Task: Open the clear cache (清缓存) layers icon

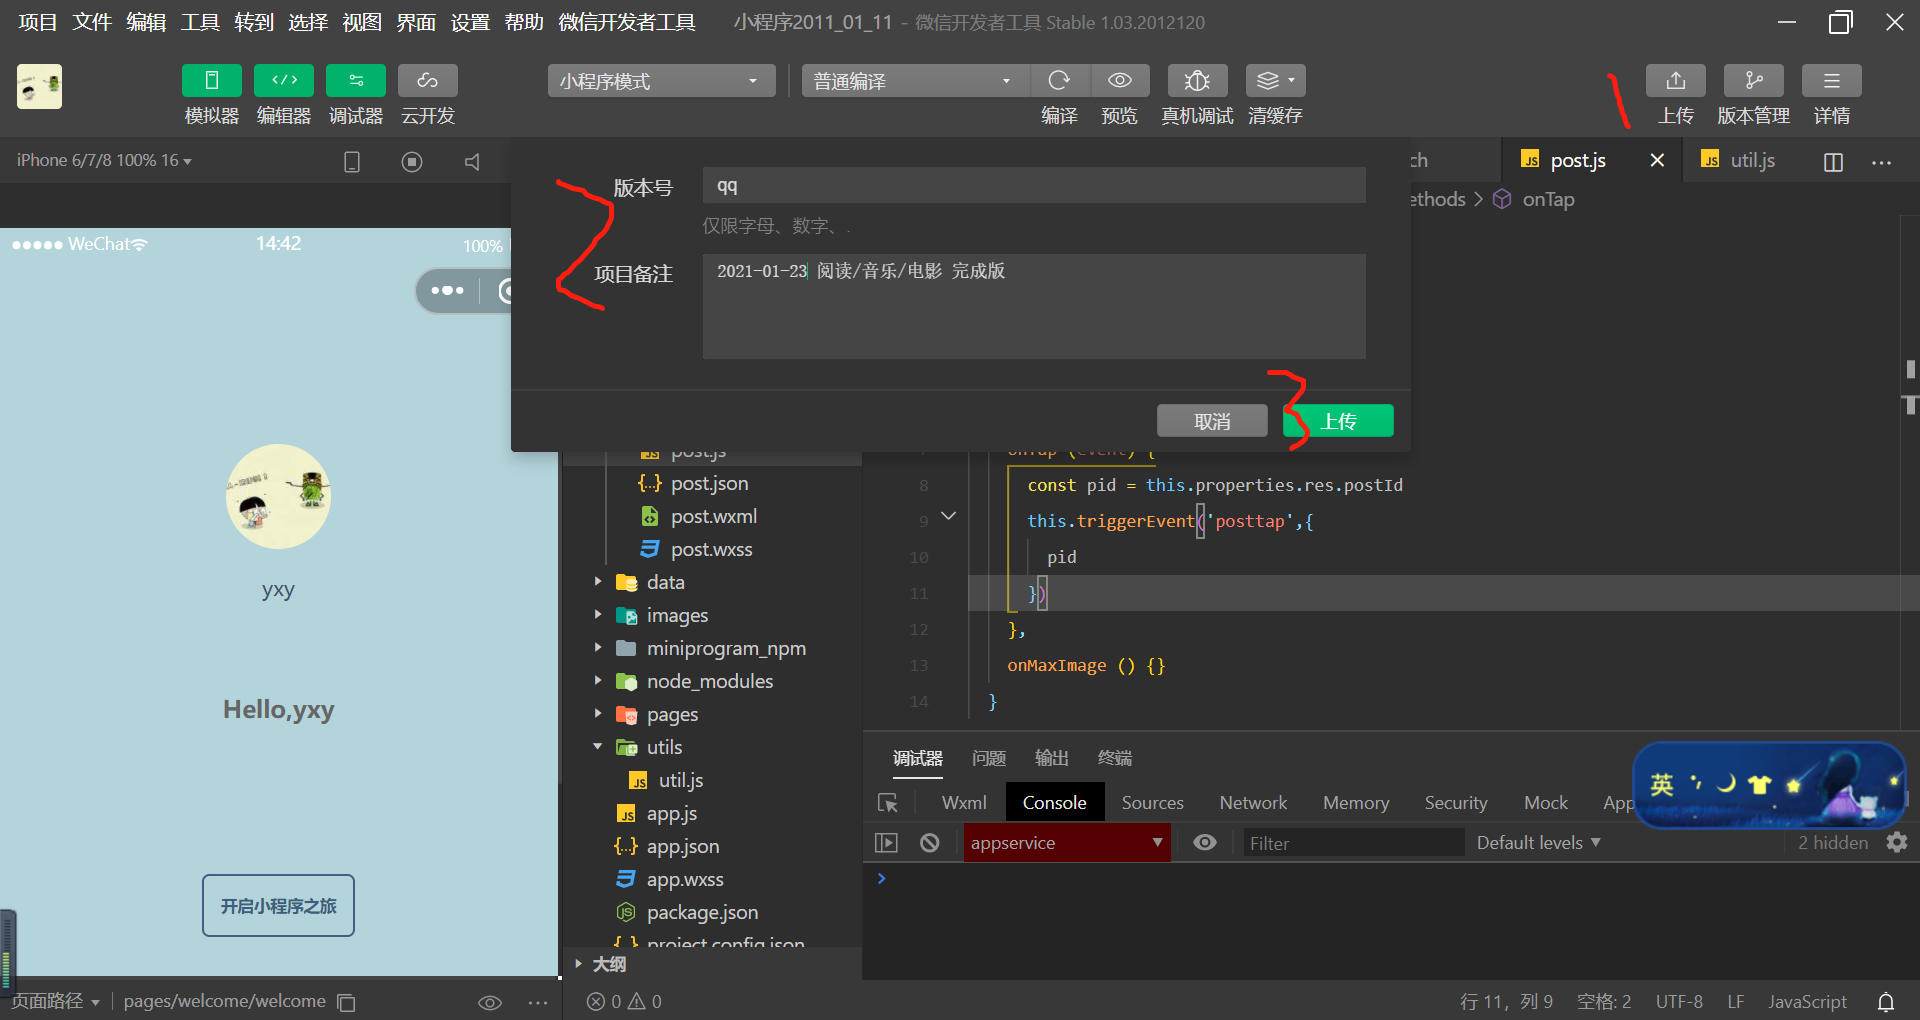Action: click(1275, 81)
